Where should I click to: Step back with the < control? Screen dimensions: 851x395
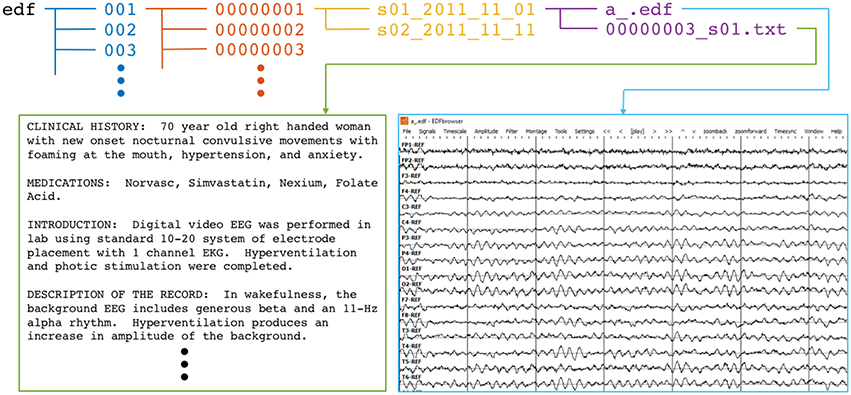point(620,132)
